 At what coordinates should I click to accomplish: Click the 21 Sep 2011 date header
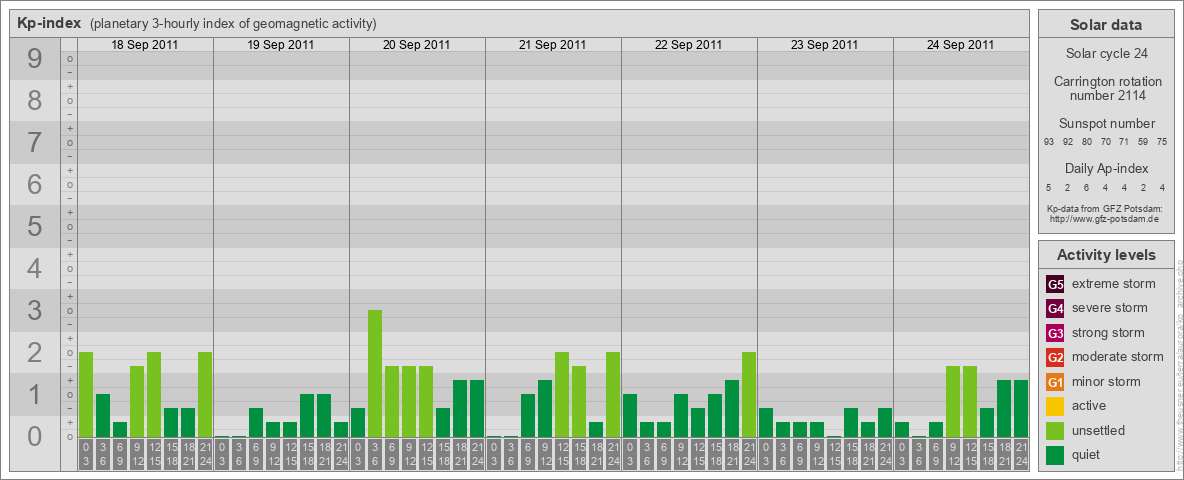[x=553, y=45]
